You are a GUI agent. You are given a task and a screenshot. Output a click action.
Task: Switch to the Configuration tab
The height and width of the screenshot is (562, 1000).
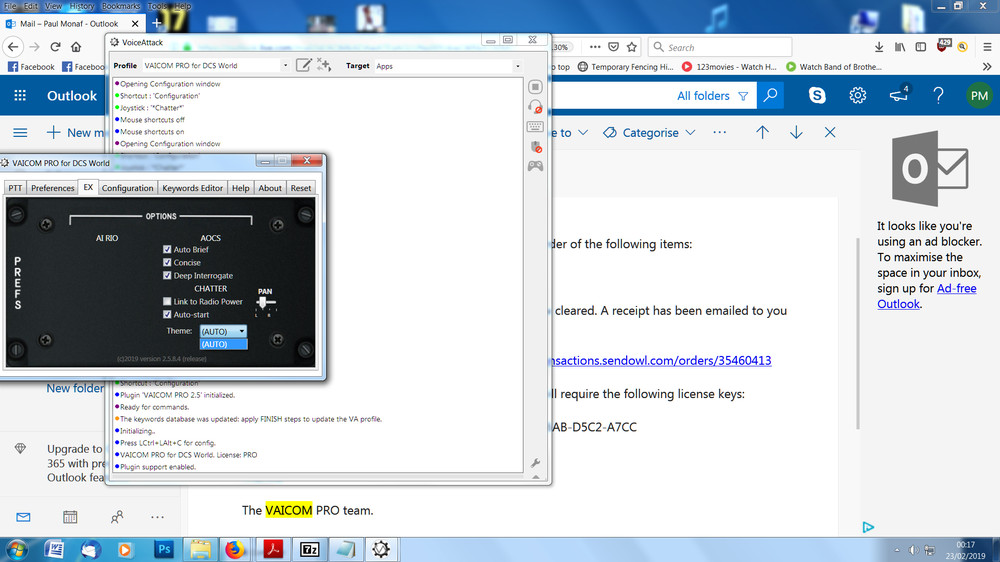[x=128, y=188]
